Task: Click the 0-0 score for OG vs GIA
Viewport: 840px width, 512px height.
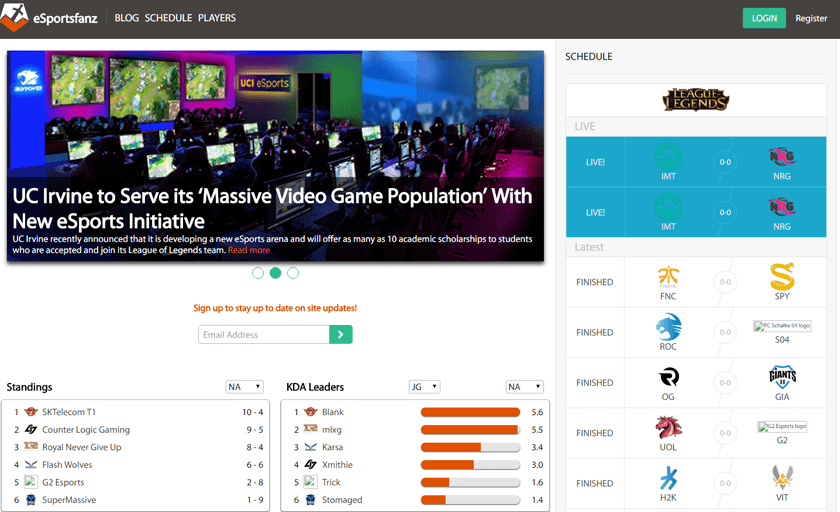Action: [725, 382]
